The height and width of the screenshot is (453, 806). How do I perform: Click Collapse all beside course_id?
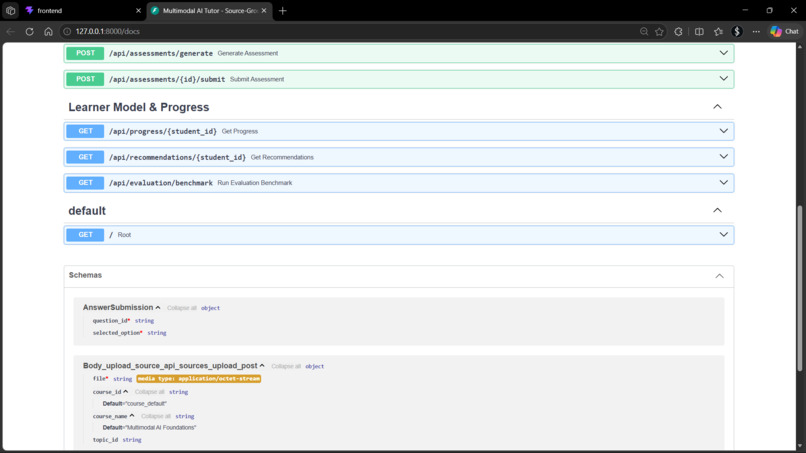click(150, 392)
